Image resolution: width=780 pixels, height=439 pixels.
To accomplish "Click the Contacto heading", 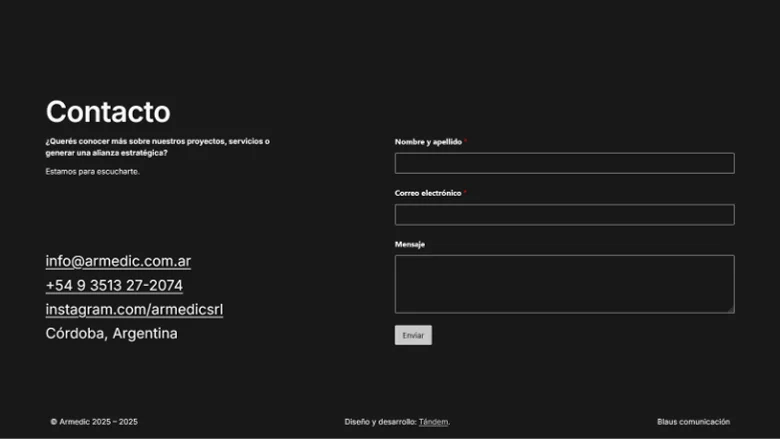I will [108, 112].
